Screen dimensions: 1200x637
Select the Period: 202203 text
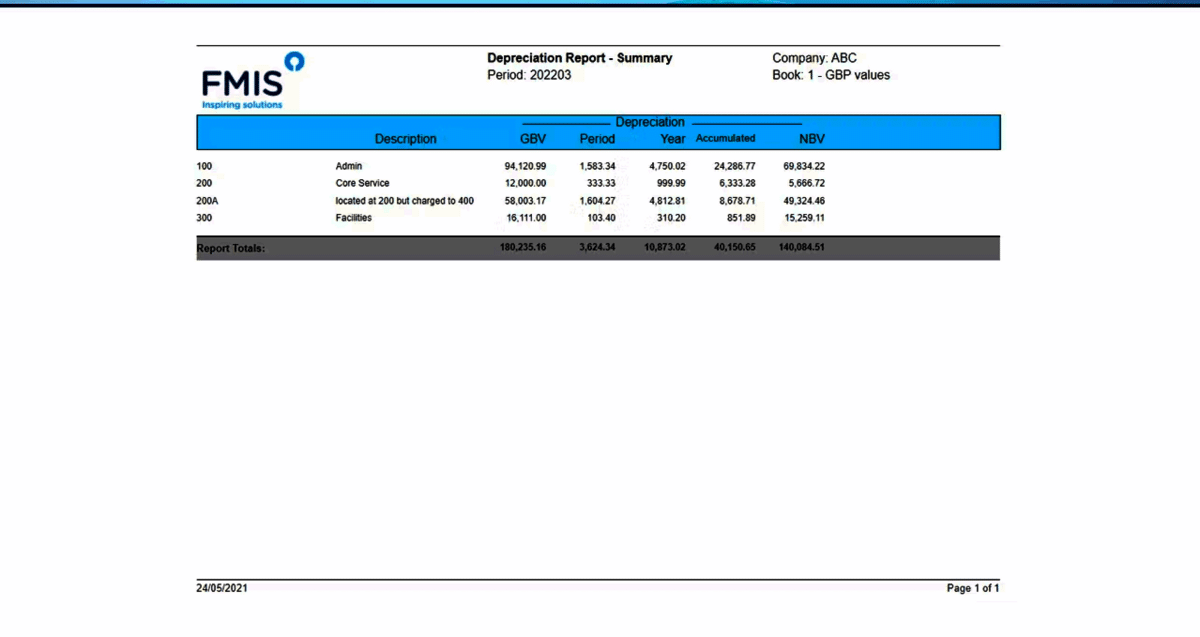click(529, 75)
